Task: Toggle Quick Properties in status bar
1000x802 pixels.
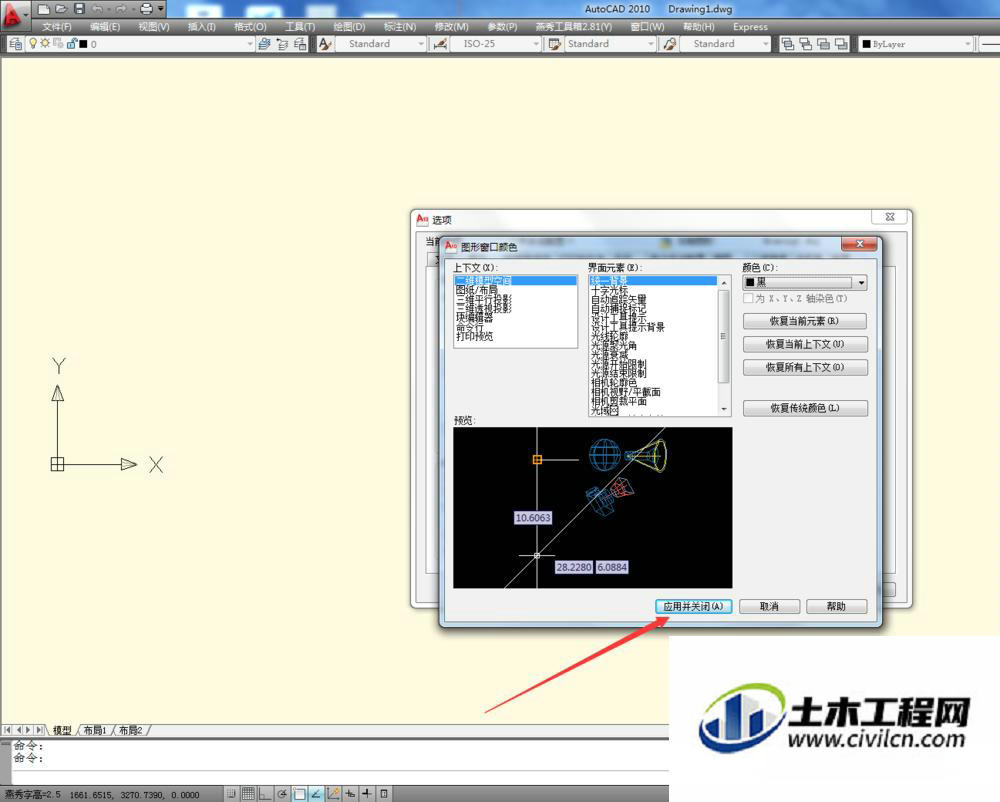Action: [x=384, y=794]
